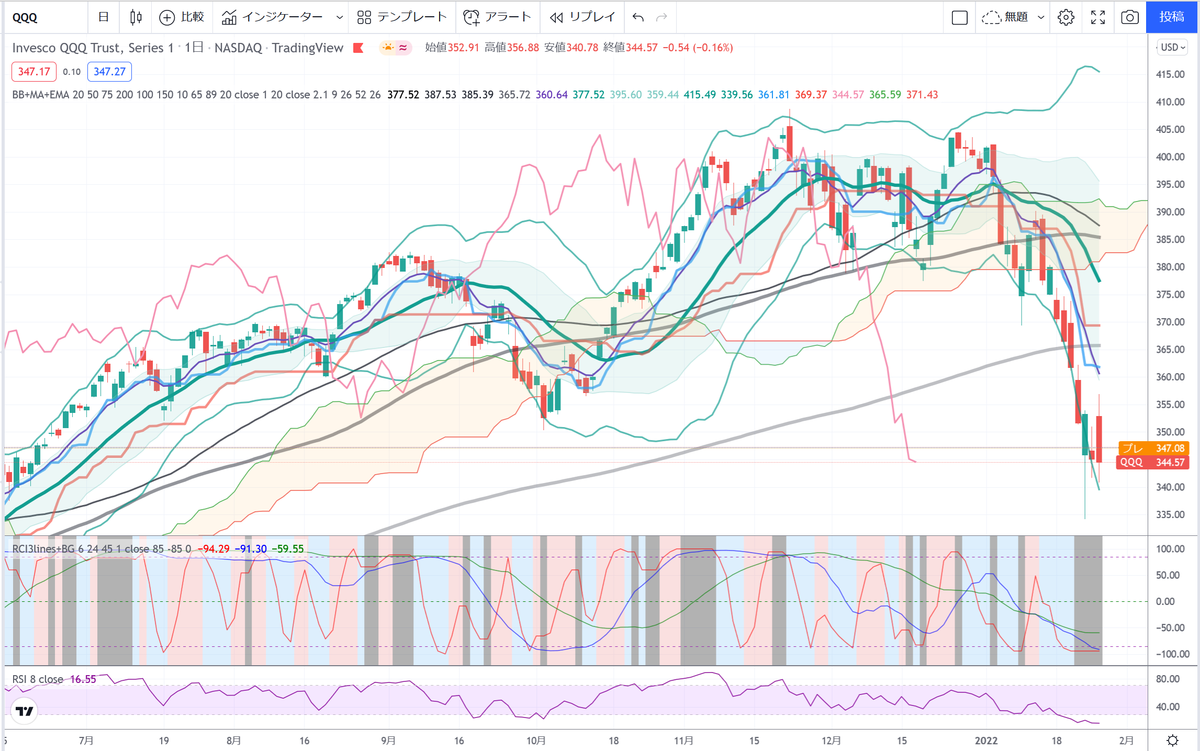
Task: Publish the chart with 投稿 button
Action: [x=1172, y=17]
